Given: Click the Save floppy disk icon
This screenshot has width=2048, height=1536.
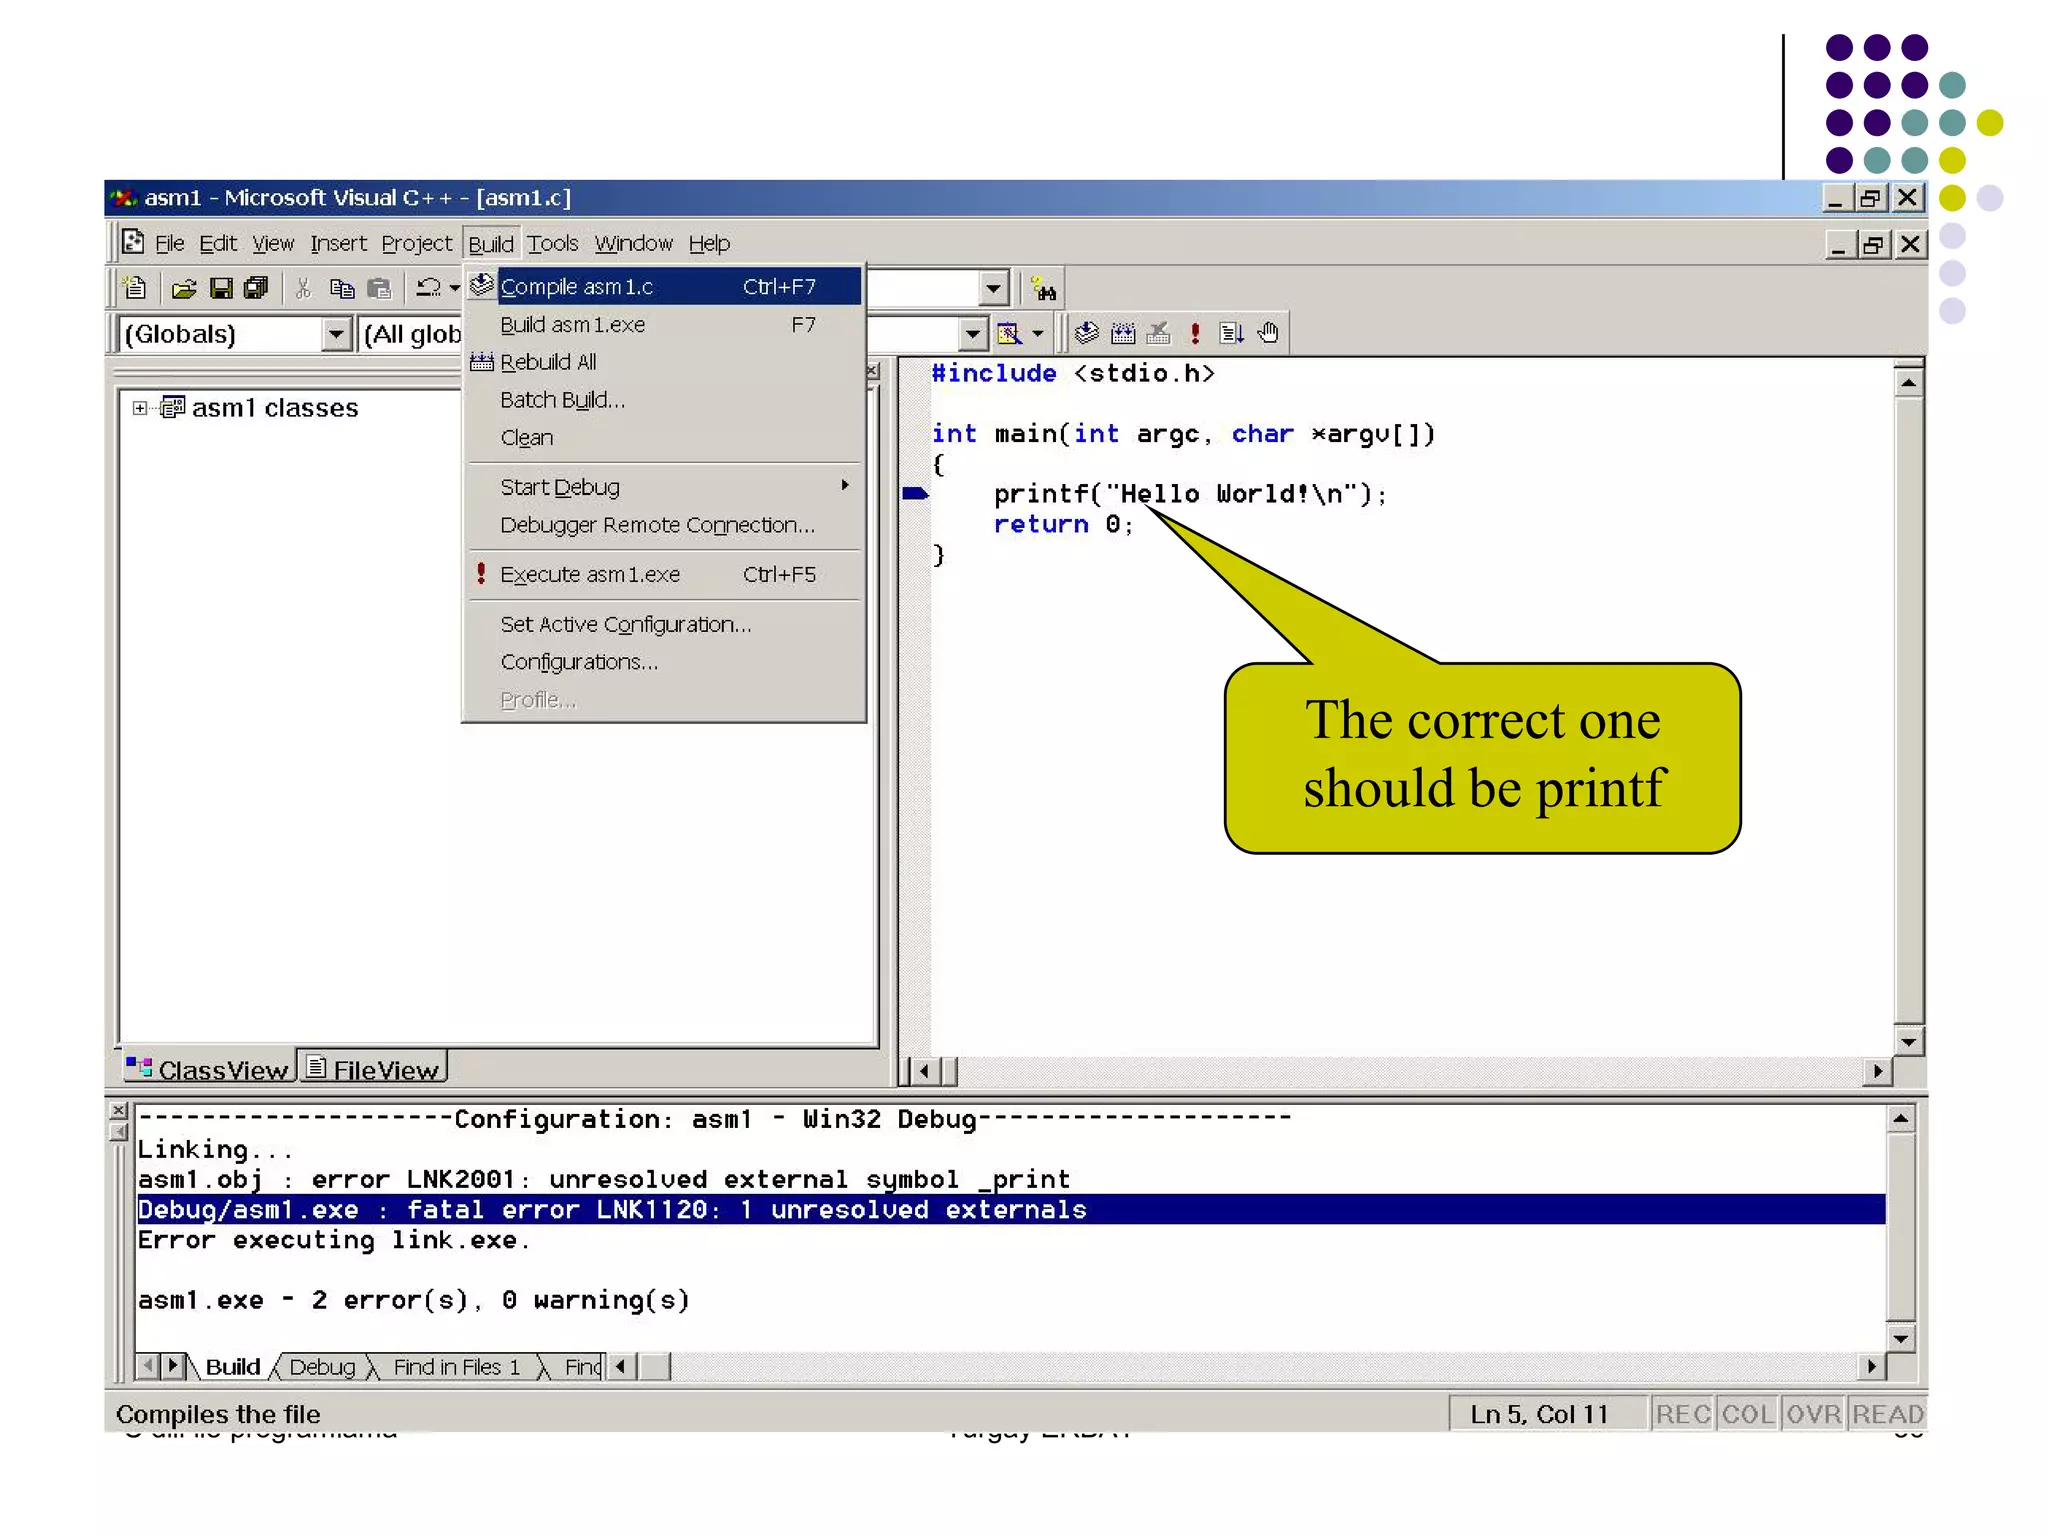Looking at the screenshot, I should click(x=221, y=289).
